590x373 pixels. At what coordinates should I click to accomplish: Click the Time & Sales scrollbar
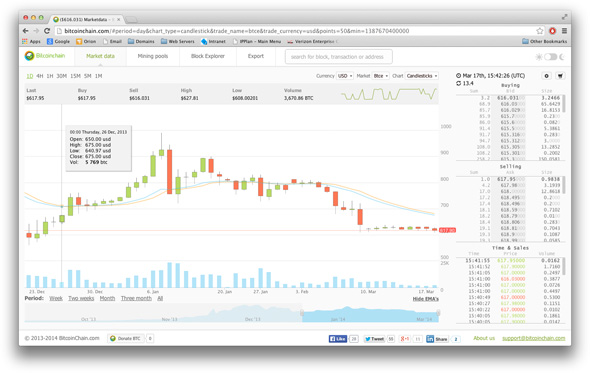(563, 265)
